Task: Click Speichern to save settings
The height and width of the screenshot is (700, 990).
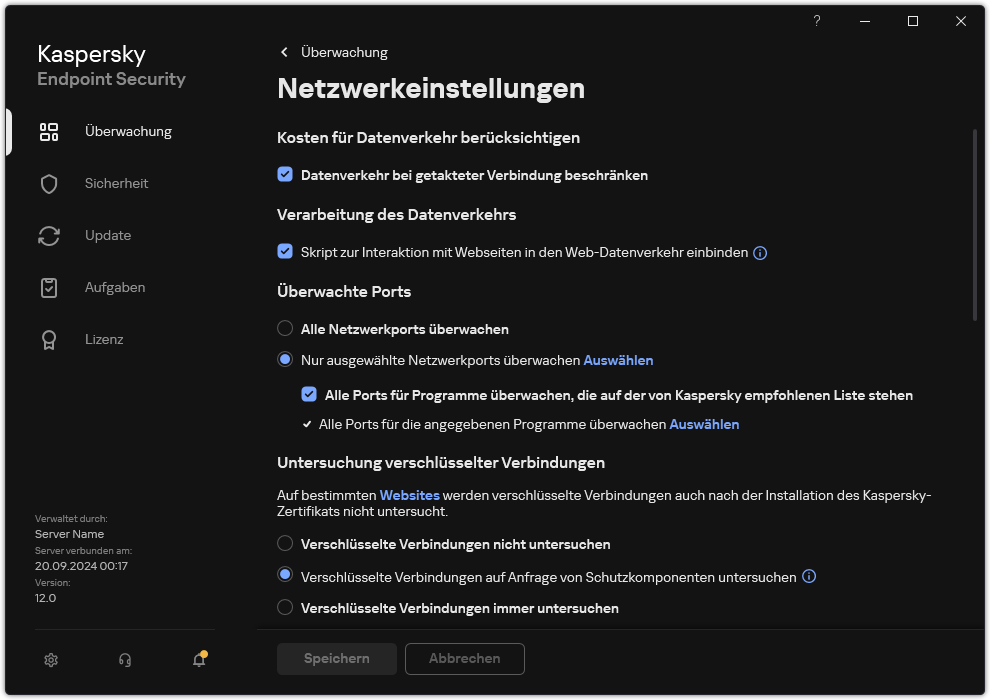Action: tap(336, 658)
